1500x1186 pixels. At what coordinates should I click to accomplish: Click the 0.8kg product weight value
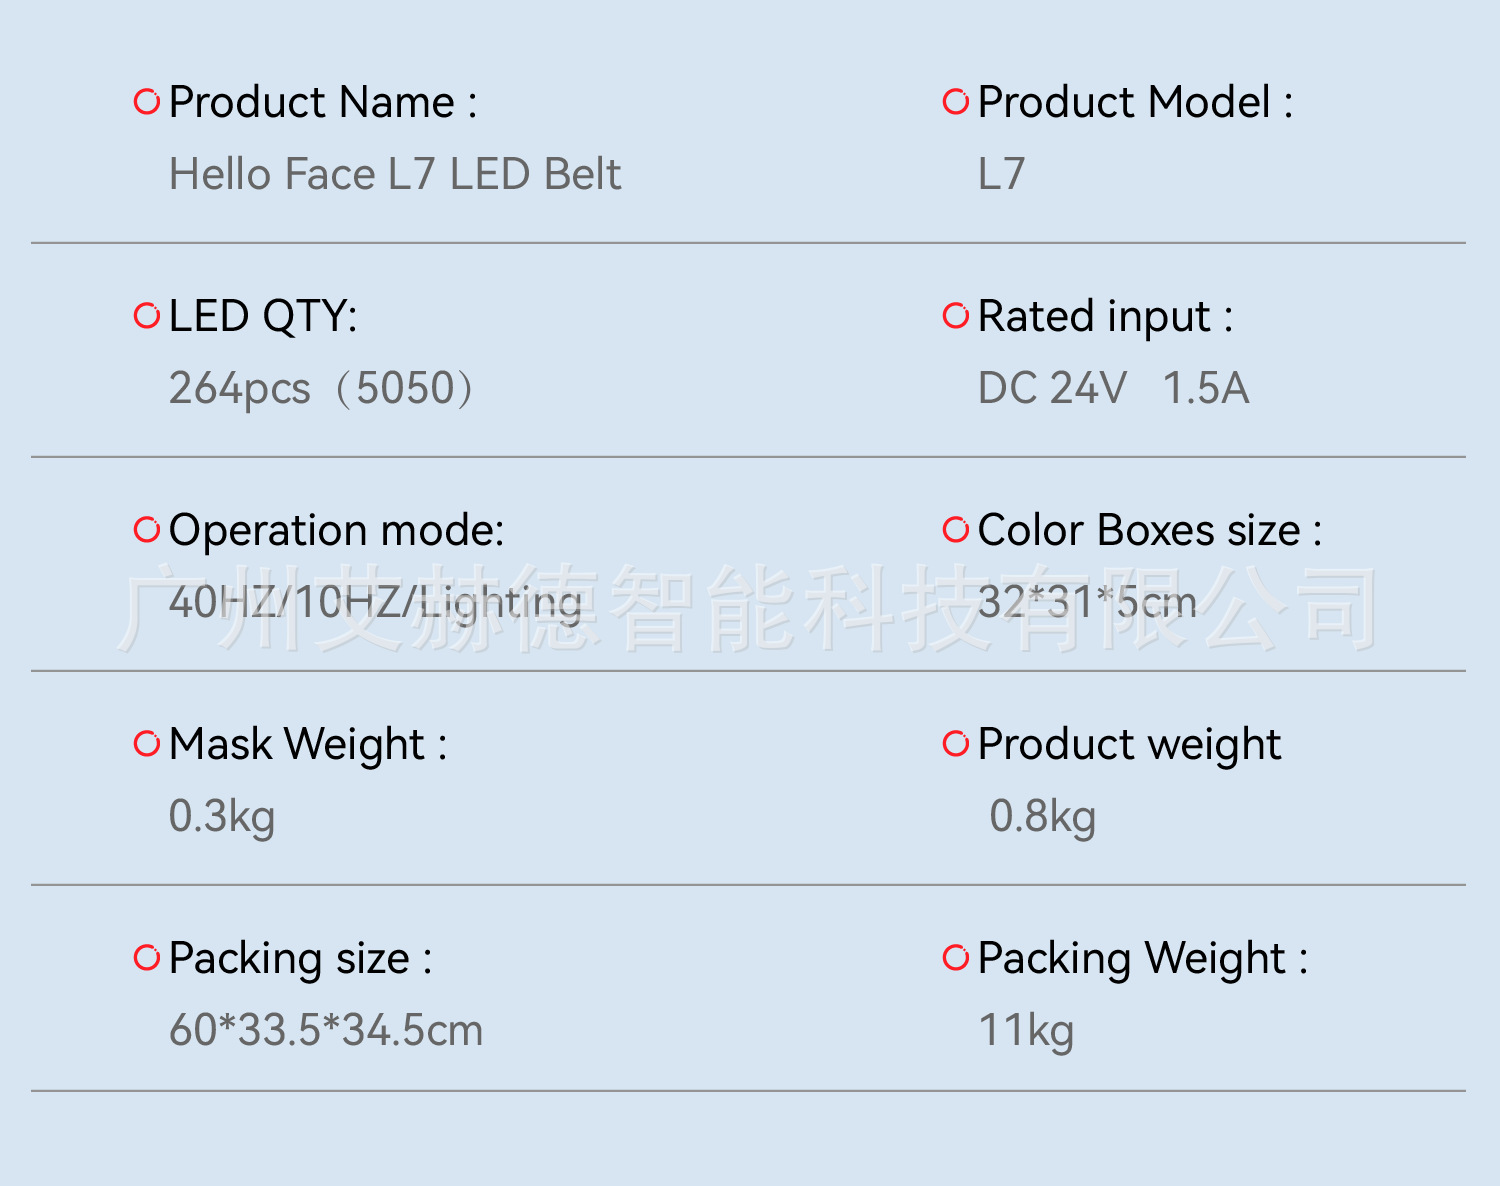(1042, 817)
